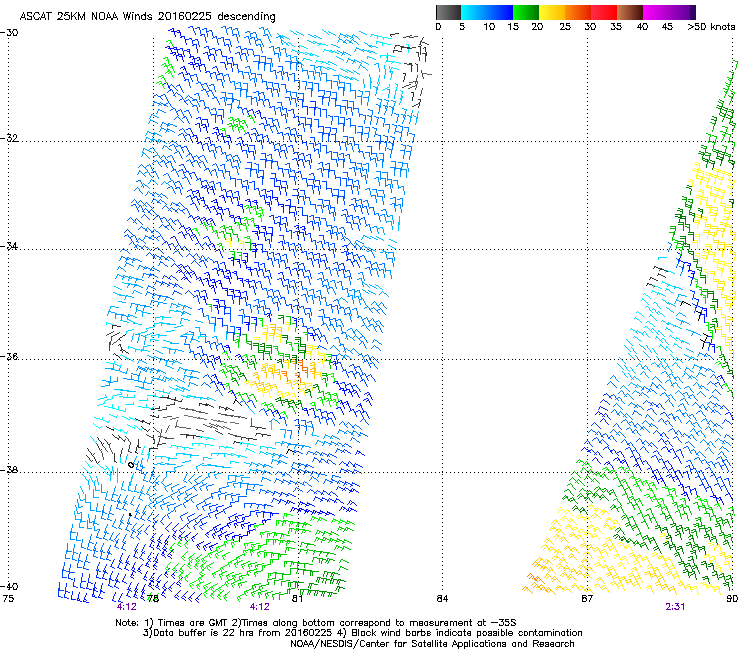Click the orange wind barbs near 81E 36S

[294, 371]
